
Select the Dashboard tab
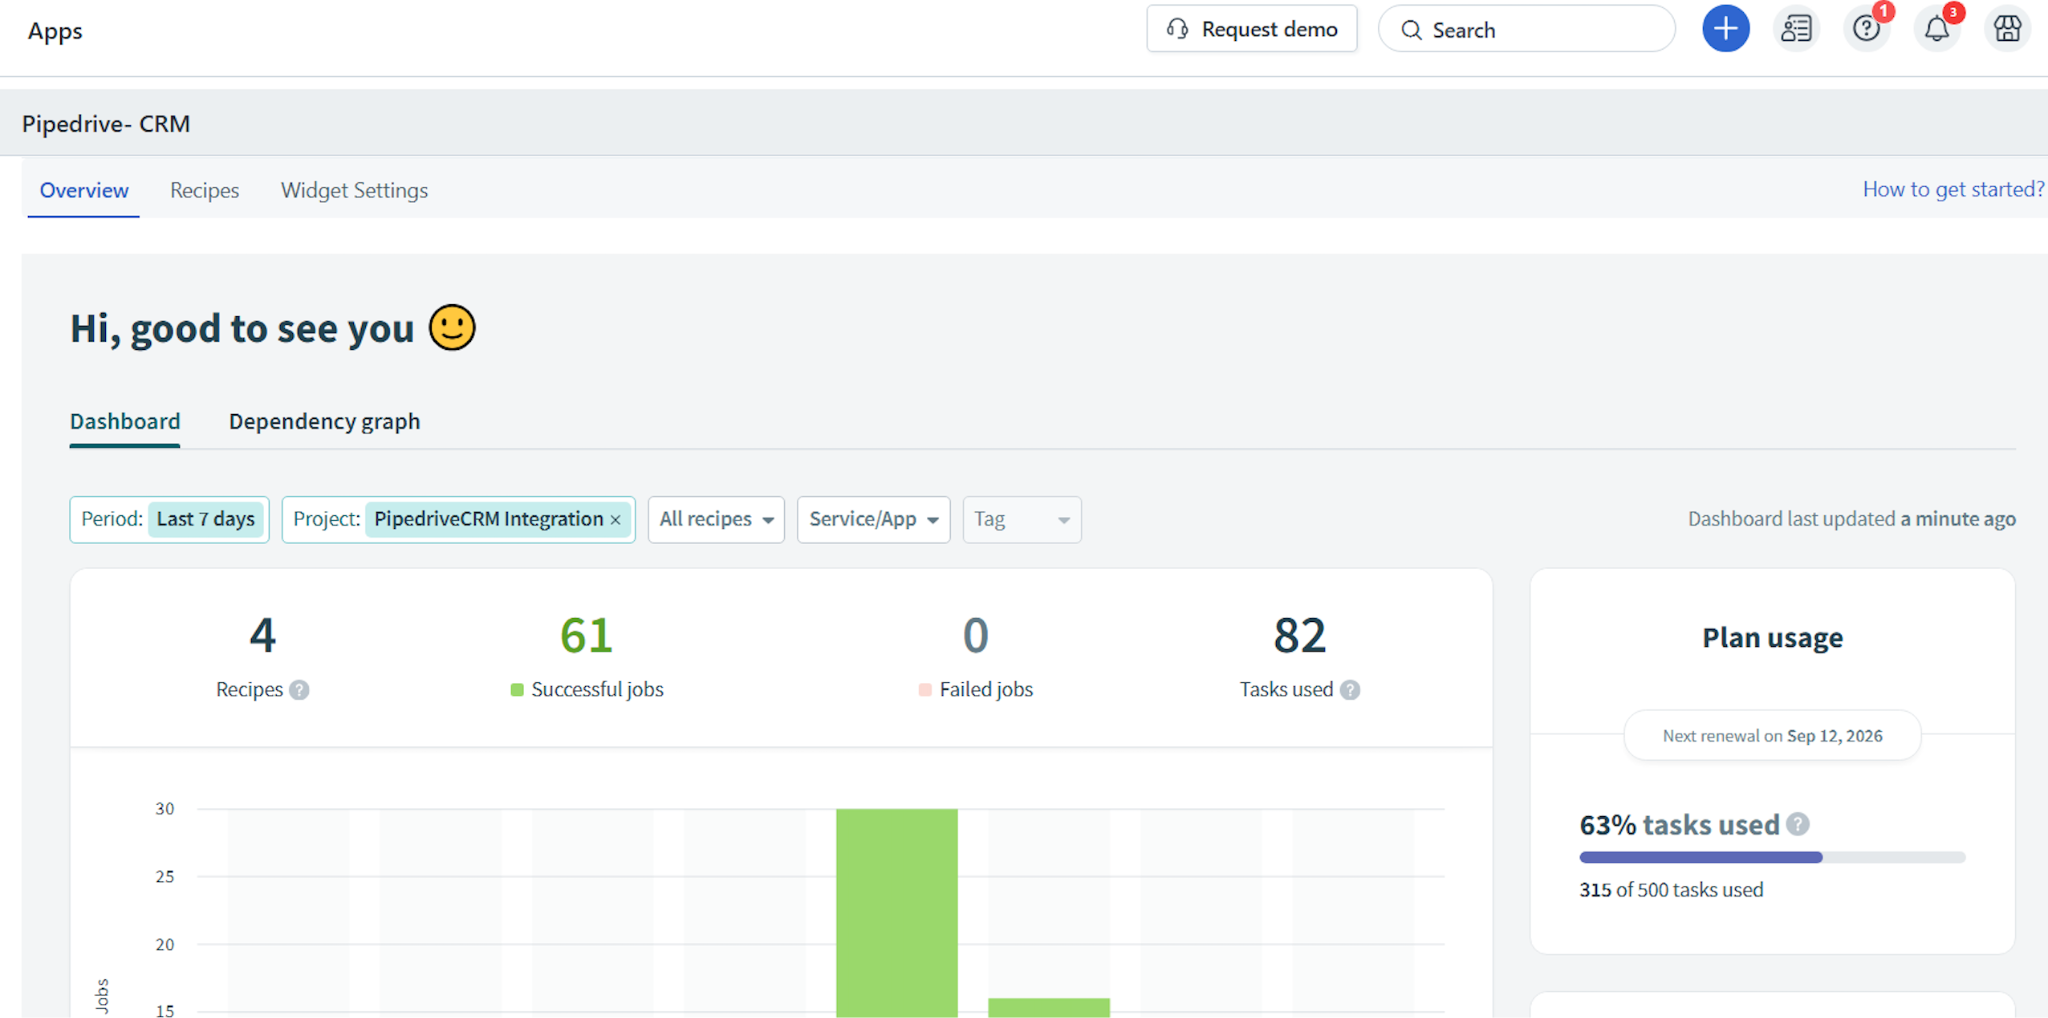pos(125,421)
